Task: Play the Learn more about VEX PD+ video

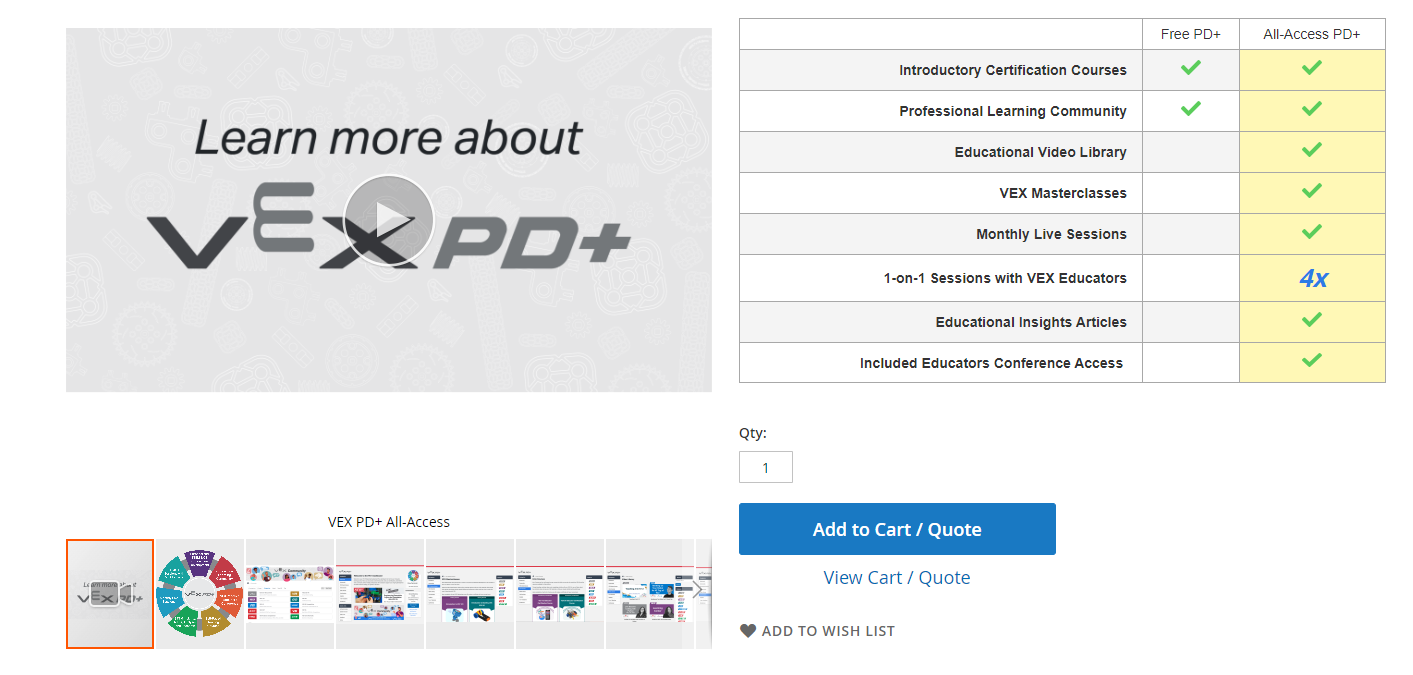Action: click(388, 220)
